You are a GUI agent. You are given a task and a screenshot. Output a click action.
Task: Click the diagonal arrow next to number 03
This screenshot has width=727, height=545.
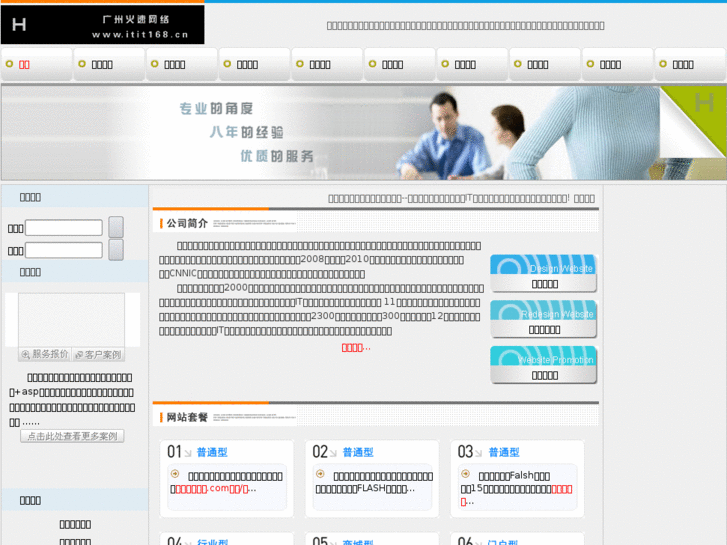tap(478, 453)
